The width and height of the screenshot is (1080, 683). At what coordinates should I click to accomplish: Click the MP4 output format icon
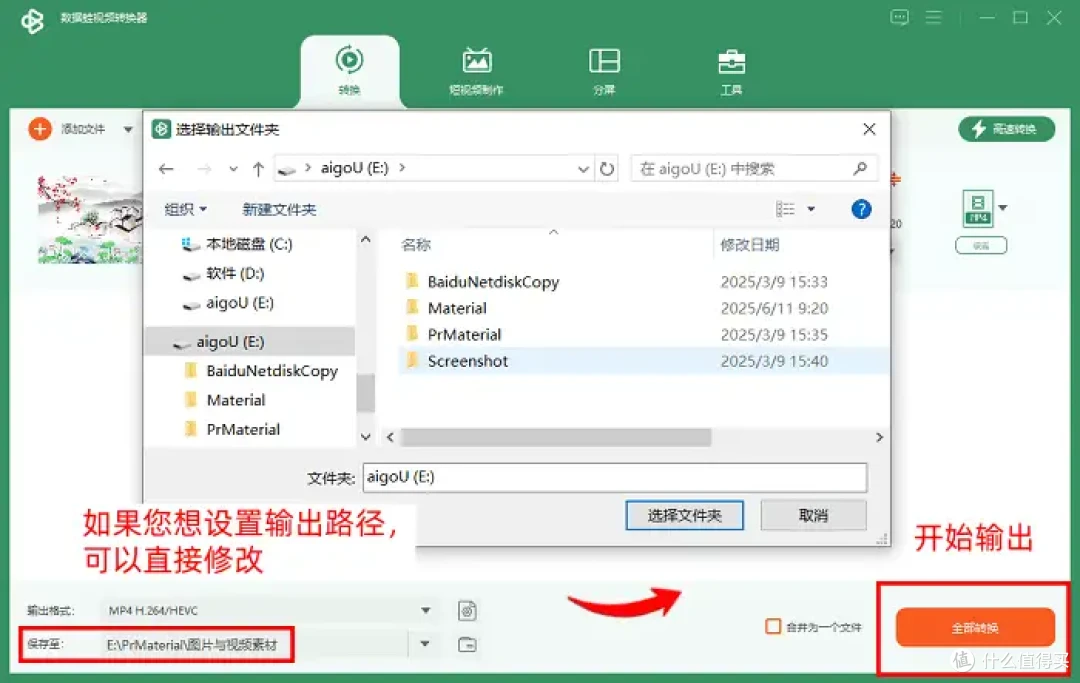(x=978, y=208)
